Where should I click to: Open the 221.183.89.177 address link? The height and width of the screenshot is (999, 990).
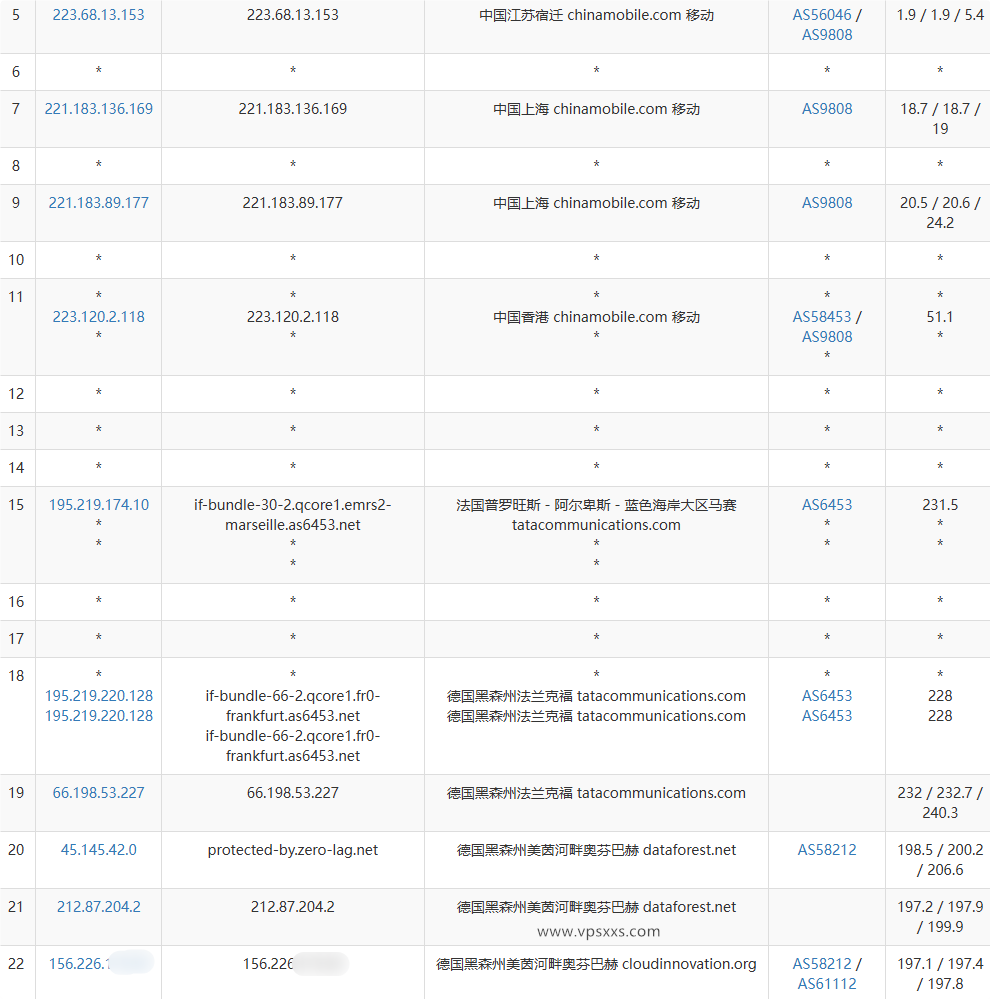[x=97, y=202]
